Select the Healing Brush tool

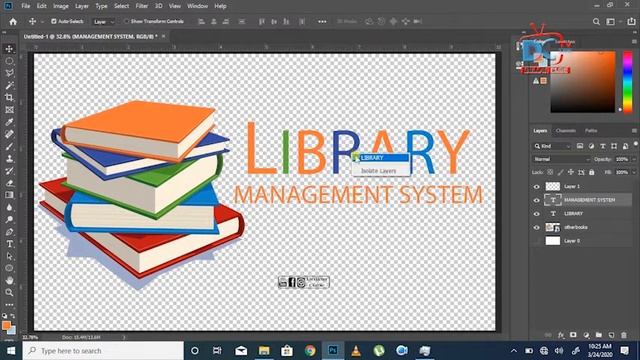[9, 134]
